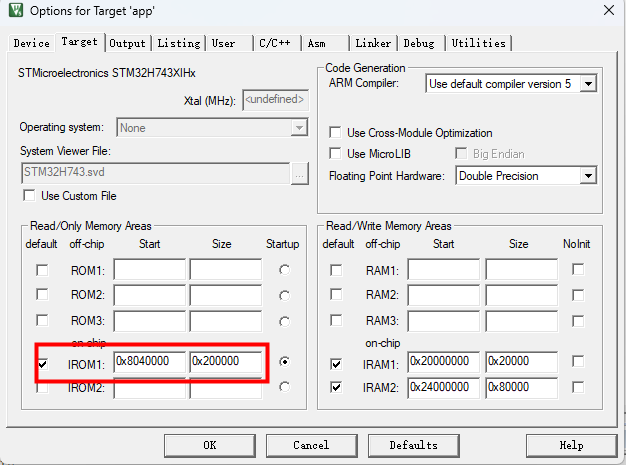This screenshot has width=626, height=465.
Task: Close the Options for Target dialog
Action: (x=609, y=10)
